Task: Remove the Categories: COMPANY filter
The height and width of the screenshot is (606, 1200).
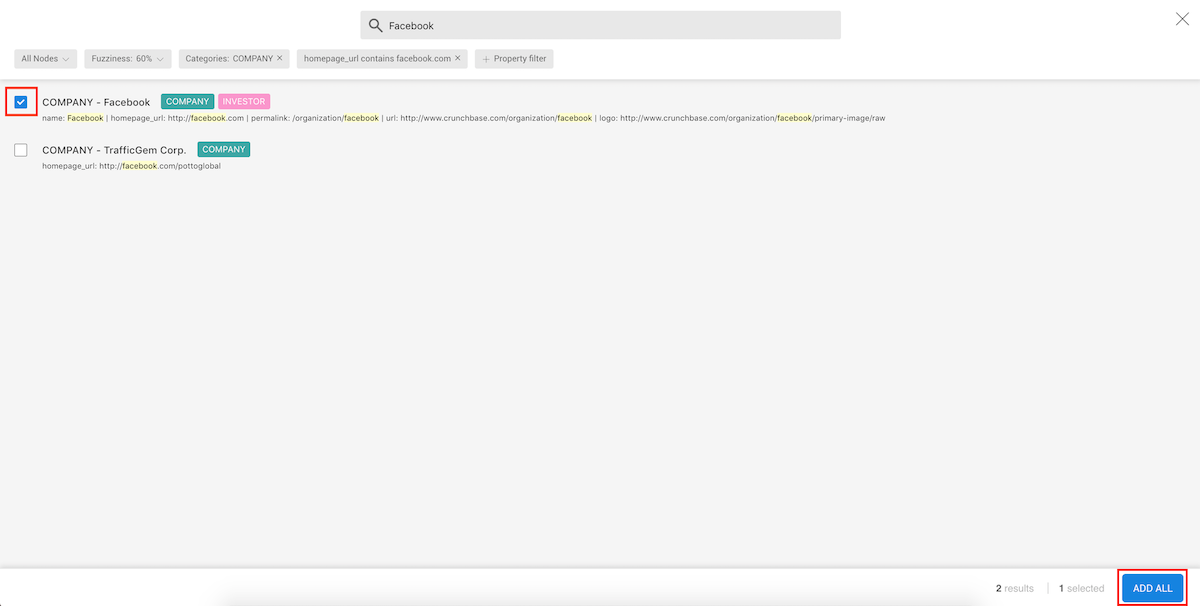Action: (x=280, y=59)
